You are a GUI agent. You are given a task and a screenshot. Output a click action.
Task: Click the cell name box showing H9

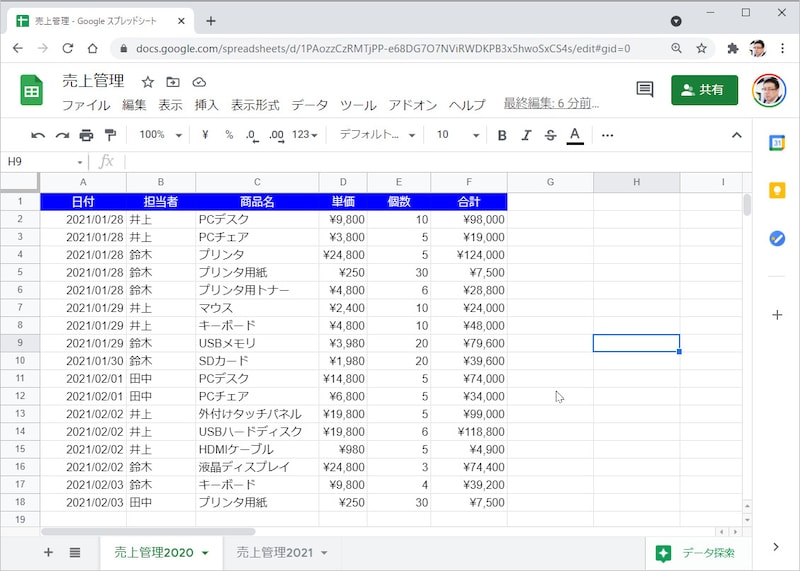[x=44, y=162]
